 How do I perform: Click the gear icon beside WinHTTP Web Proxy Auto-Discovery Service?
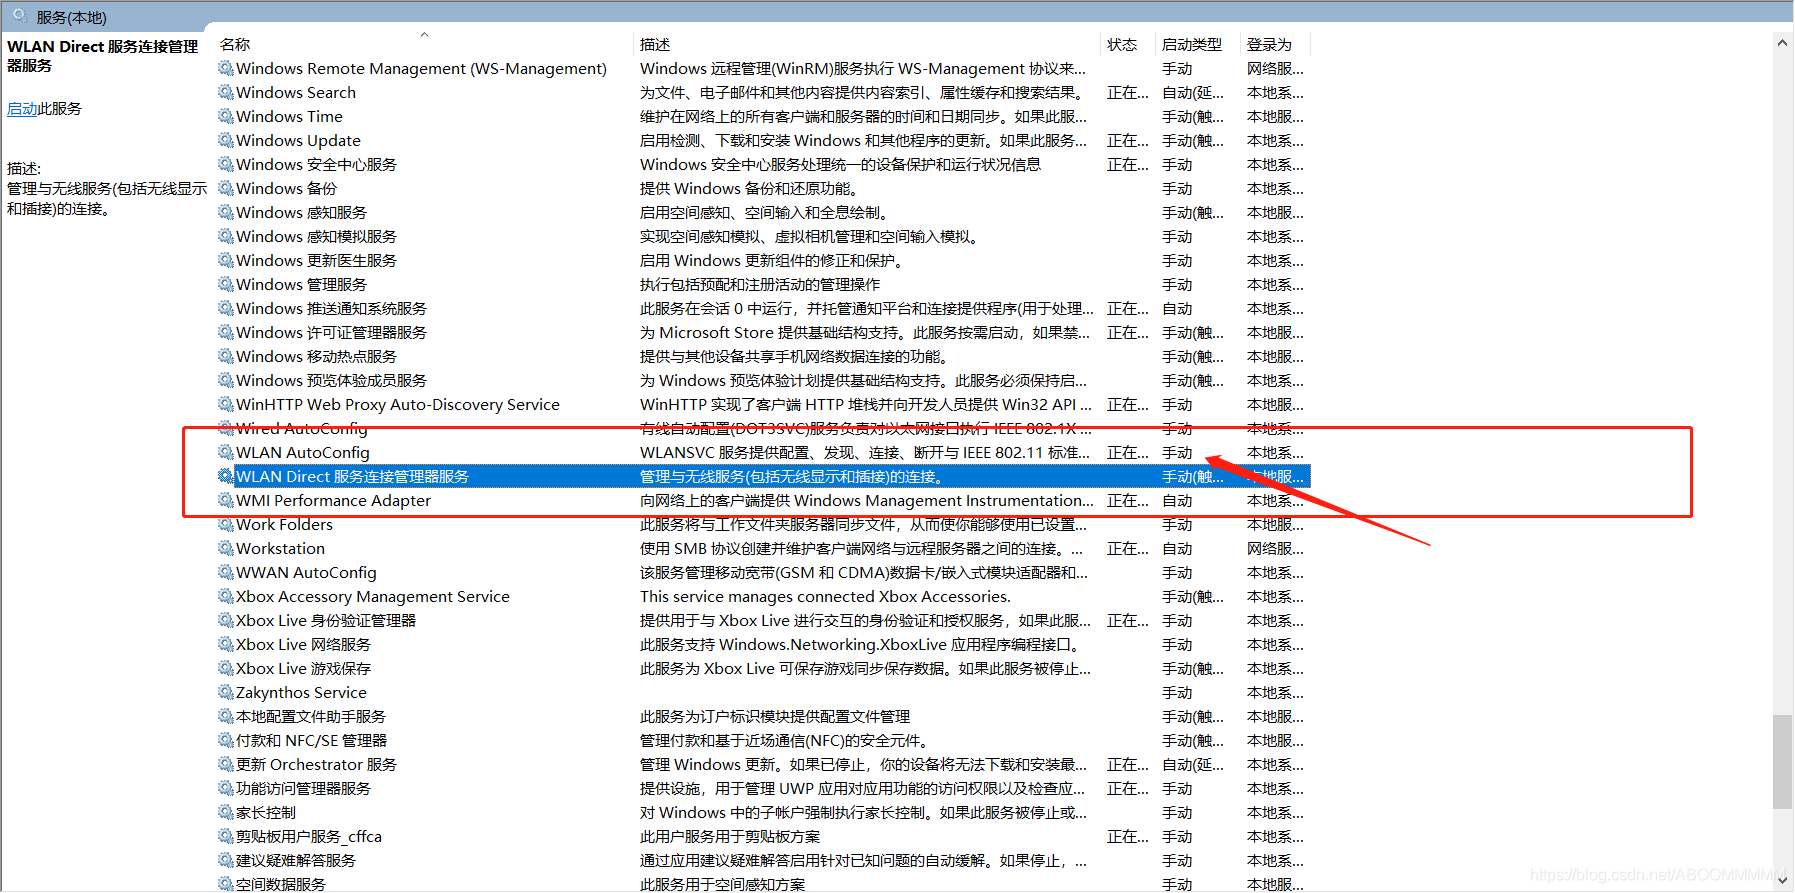pos(226,404)
